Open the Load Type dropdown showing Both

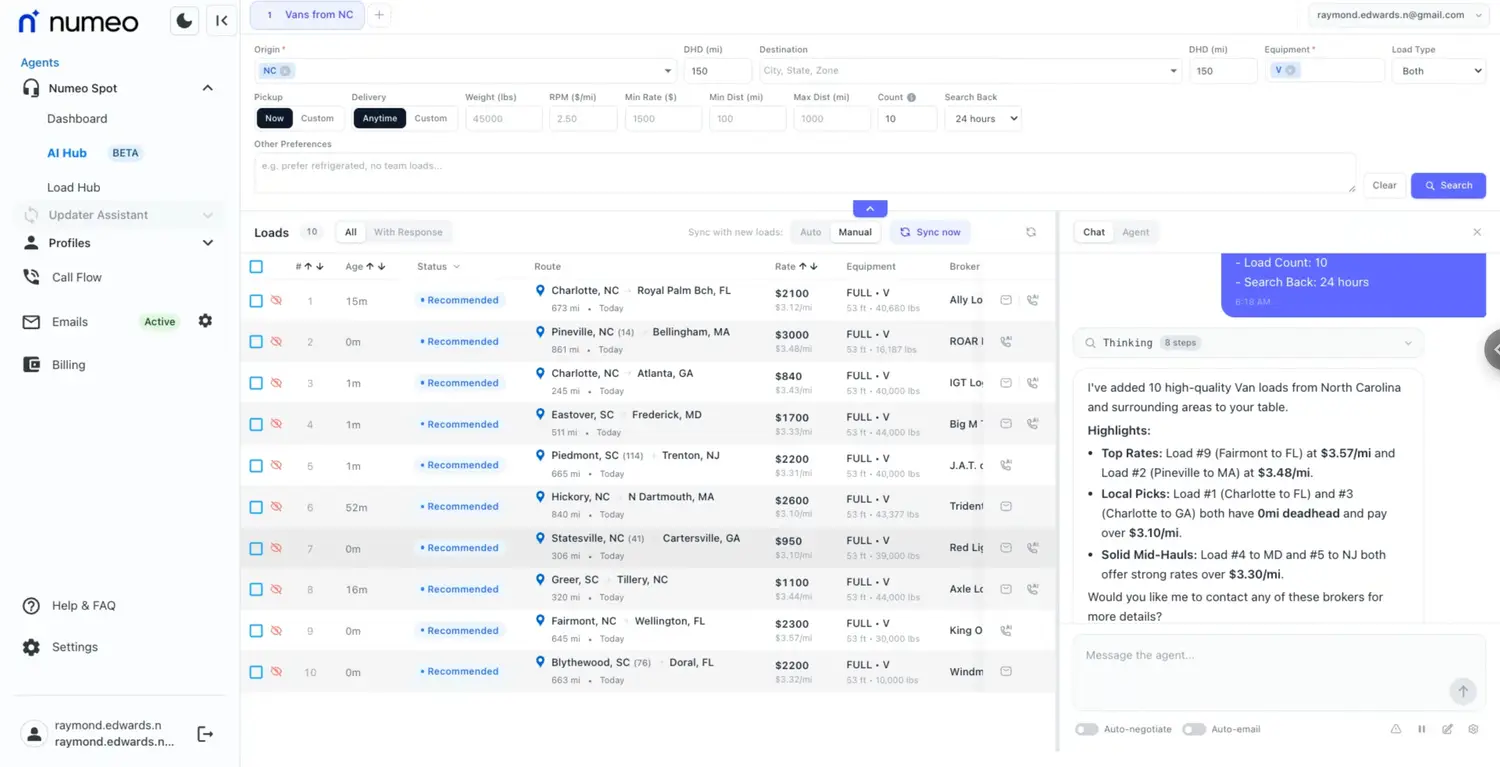(1438, 71)
